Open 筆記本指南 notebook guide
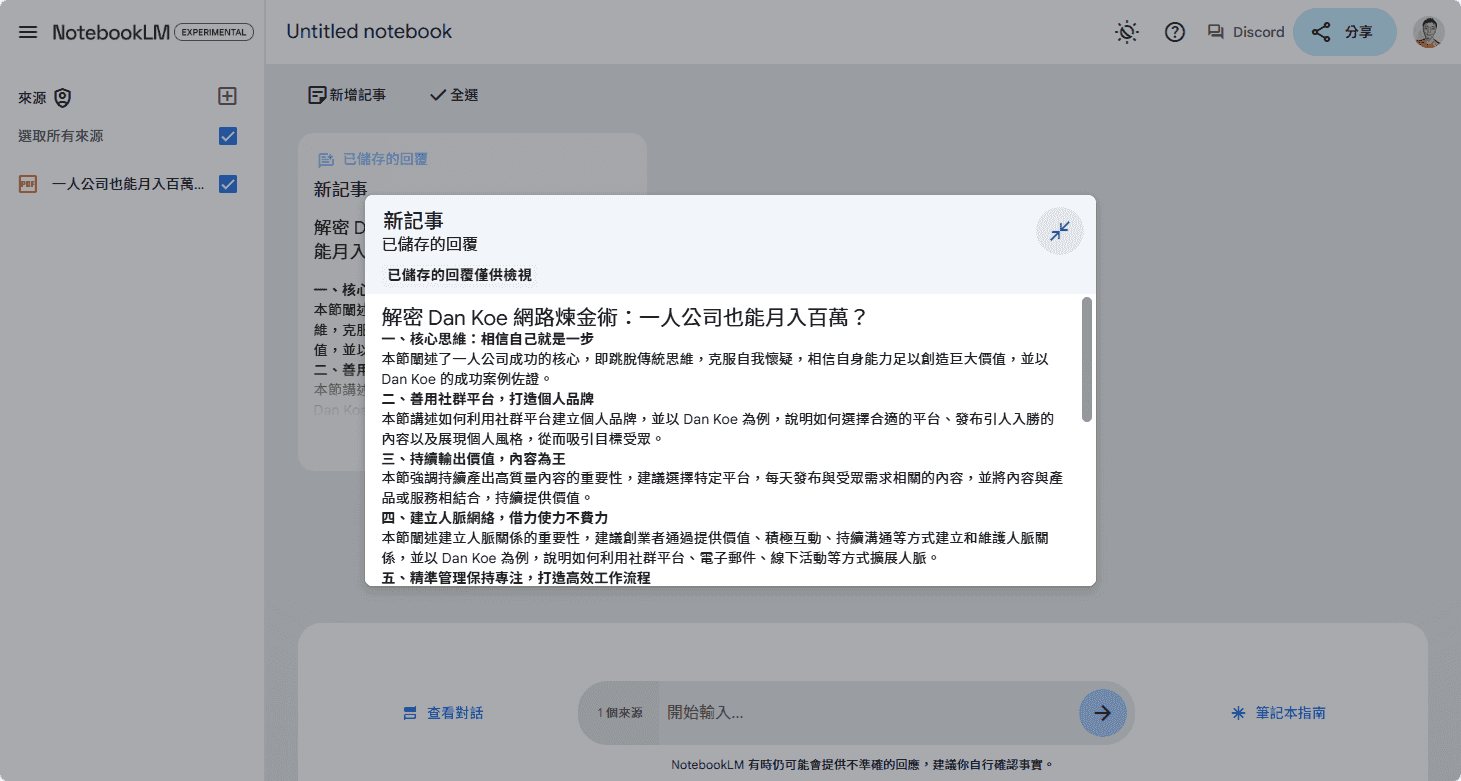 (1278, 713)
